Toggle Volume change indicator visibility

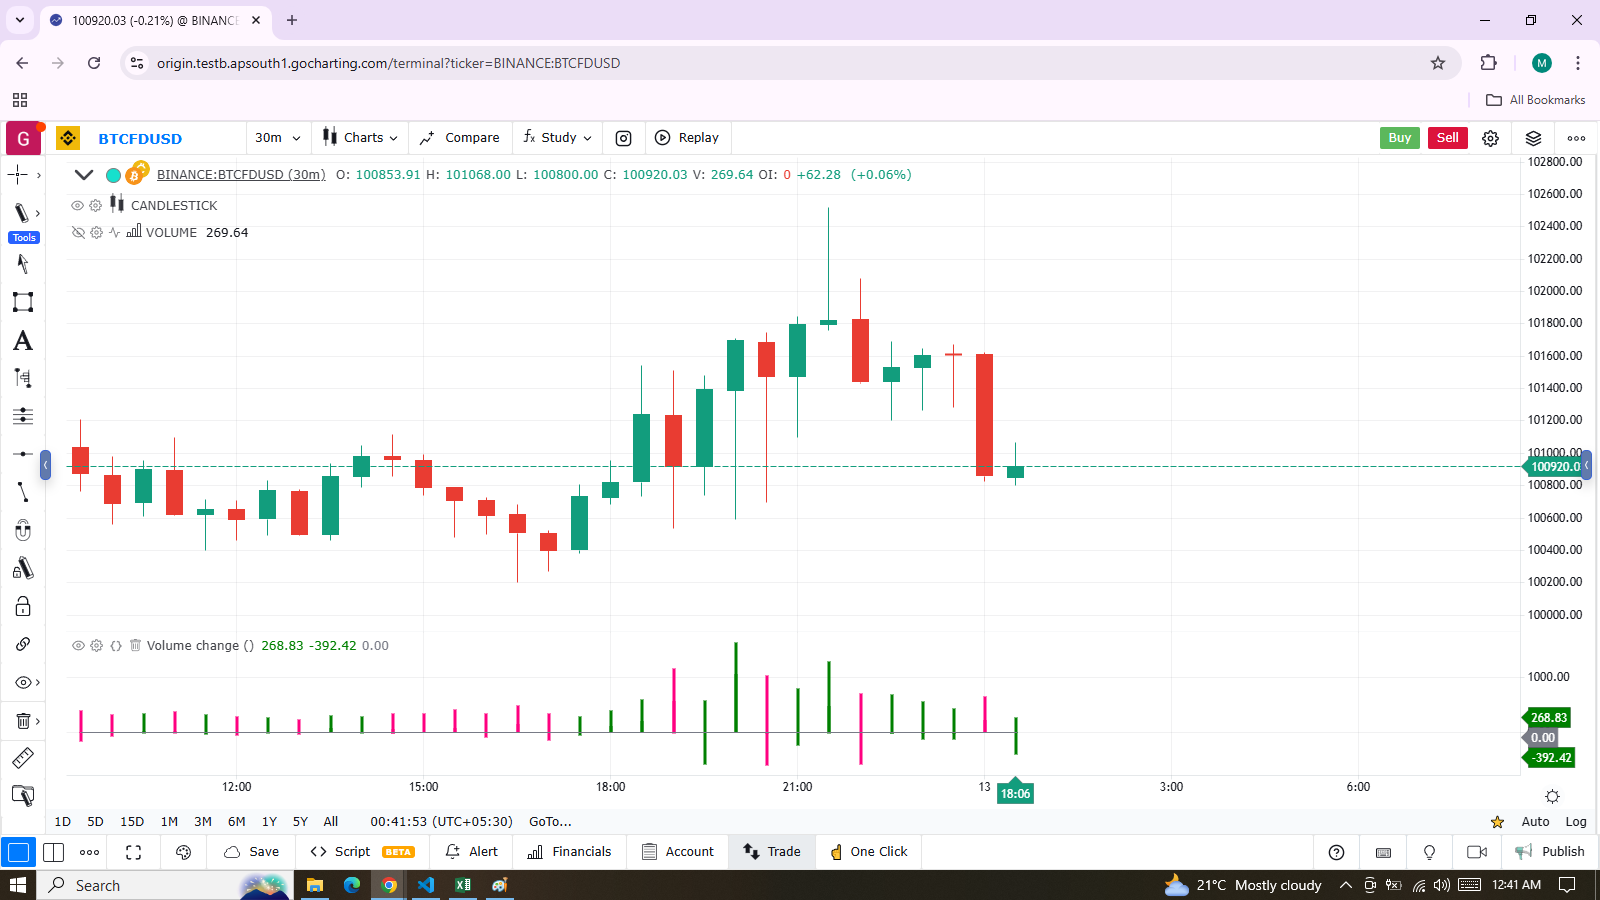point(78,646)
